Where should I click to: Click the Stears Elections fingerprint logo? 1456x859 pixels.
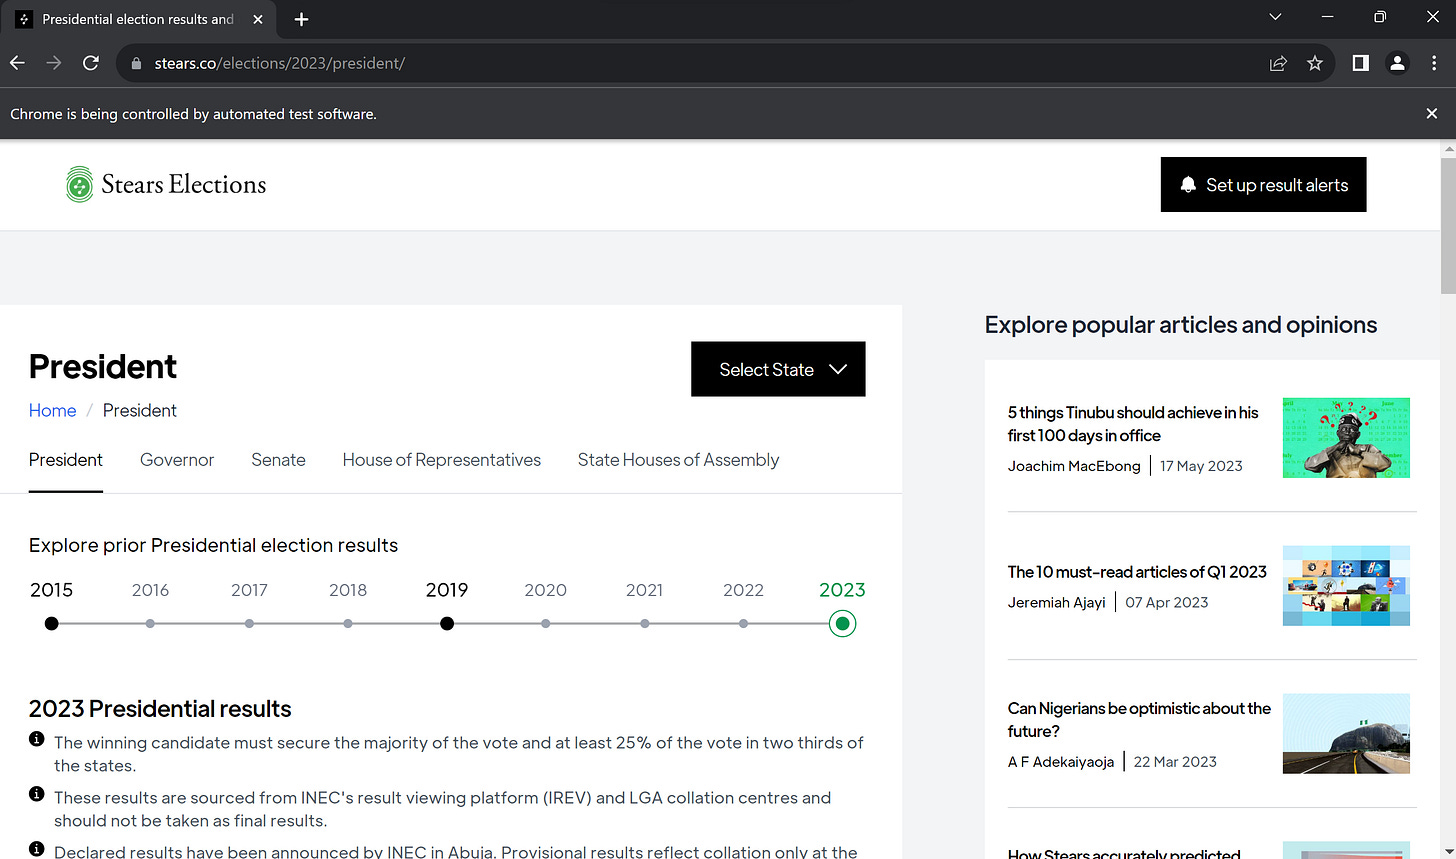pos(79,185)
